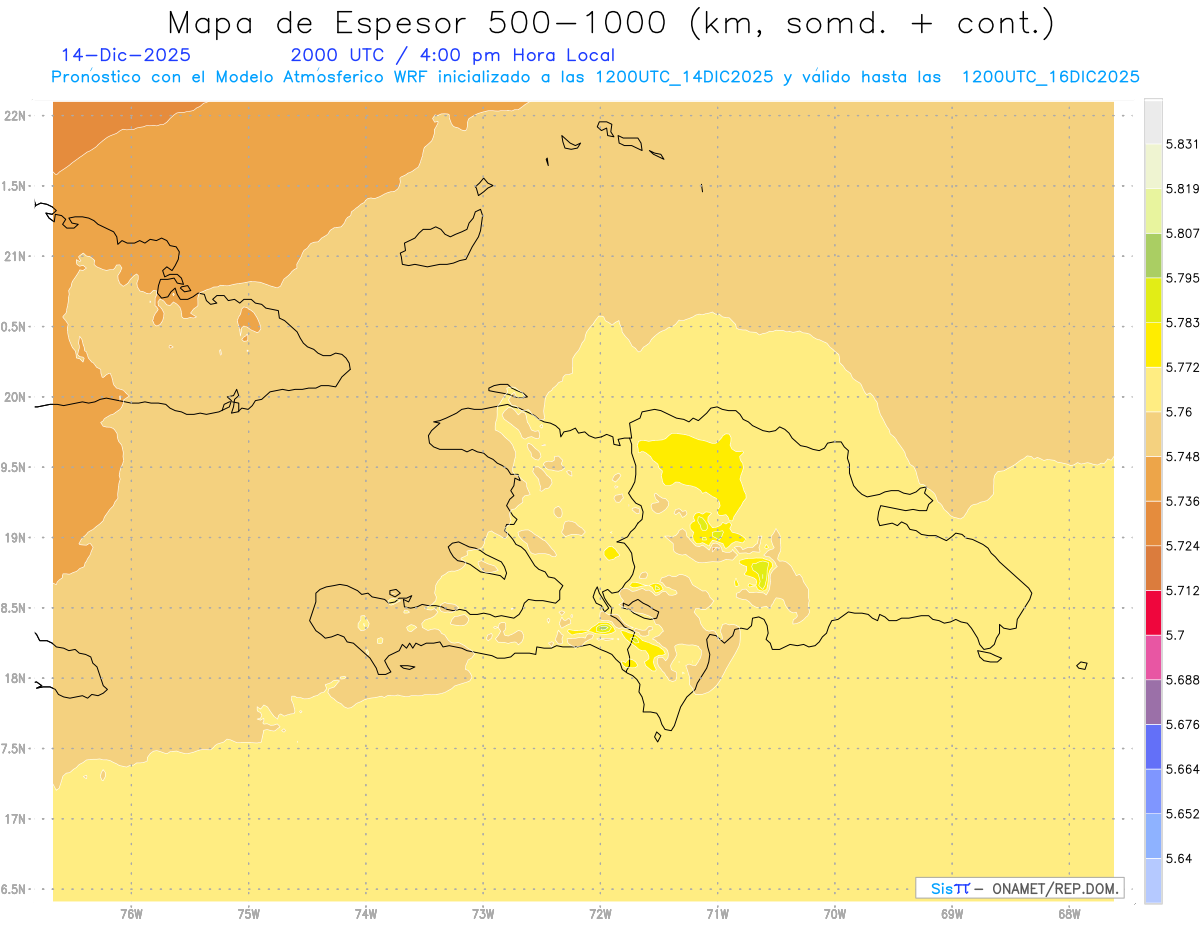1200x927 pixels.
Task: Click the red legend swatch between 5.712 and 5.7
Action: pyautogui.click(x=1153, y=612)
